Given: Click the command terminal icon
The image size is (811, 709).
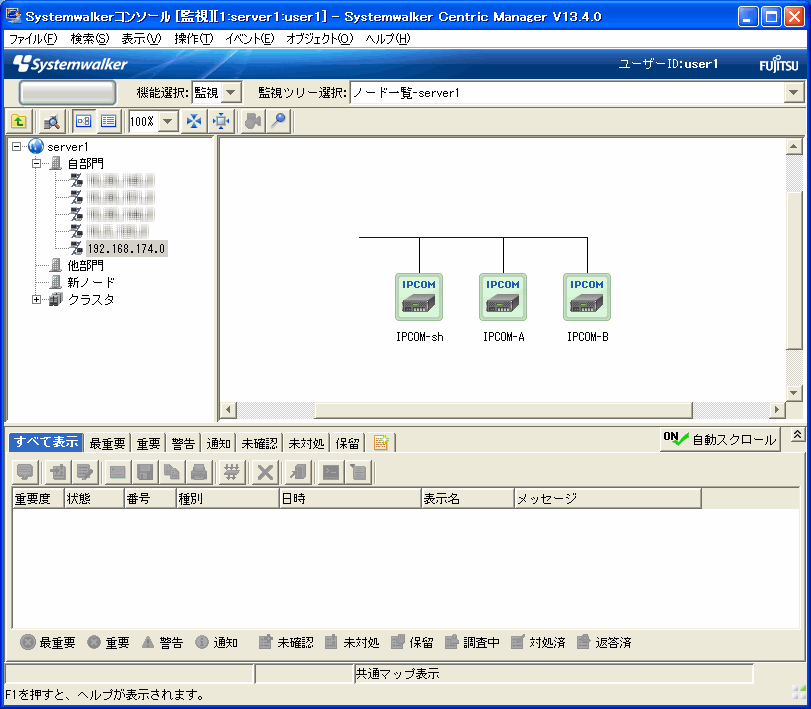Looking at the screenshot, I should pos(331,472).
